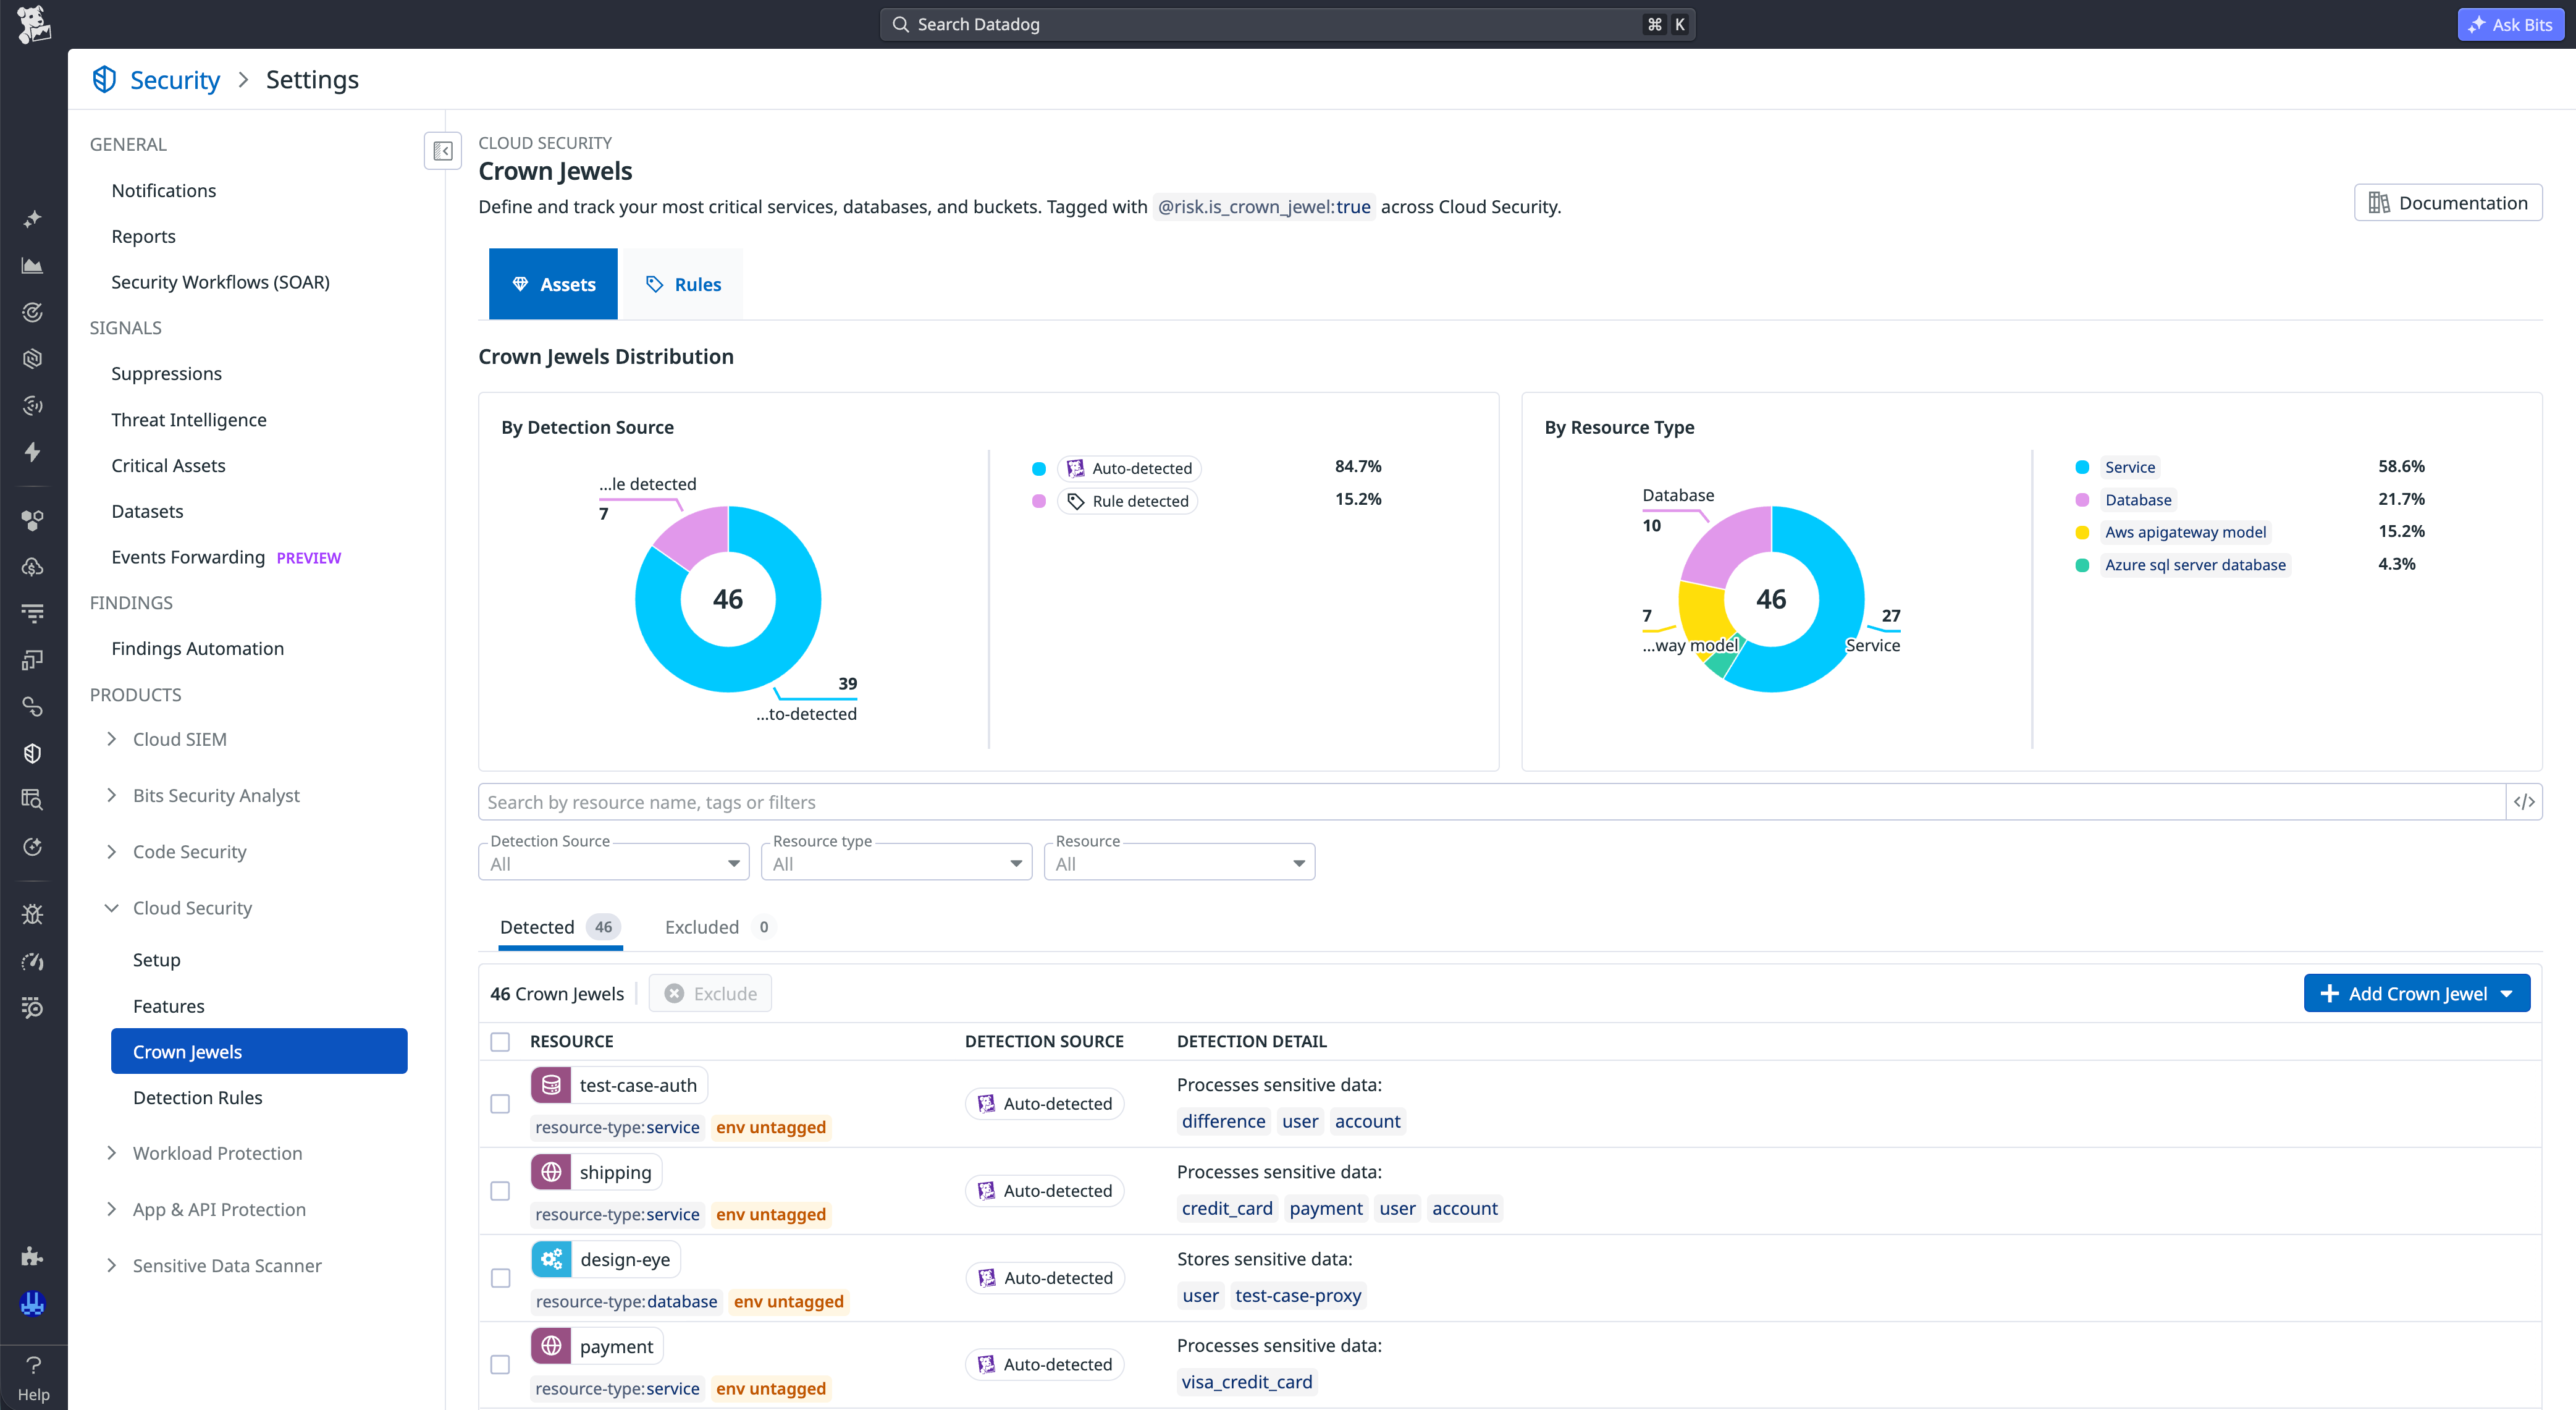The height and width of the screenshot is (1410, 2576).
Task: Toggle the select-all checkbox in the table header
Action: pyautogui.click(x=500, y=1042)
